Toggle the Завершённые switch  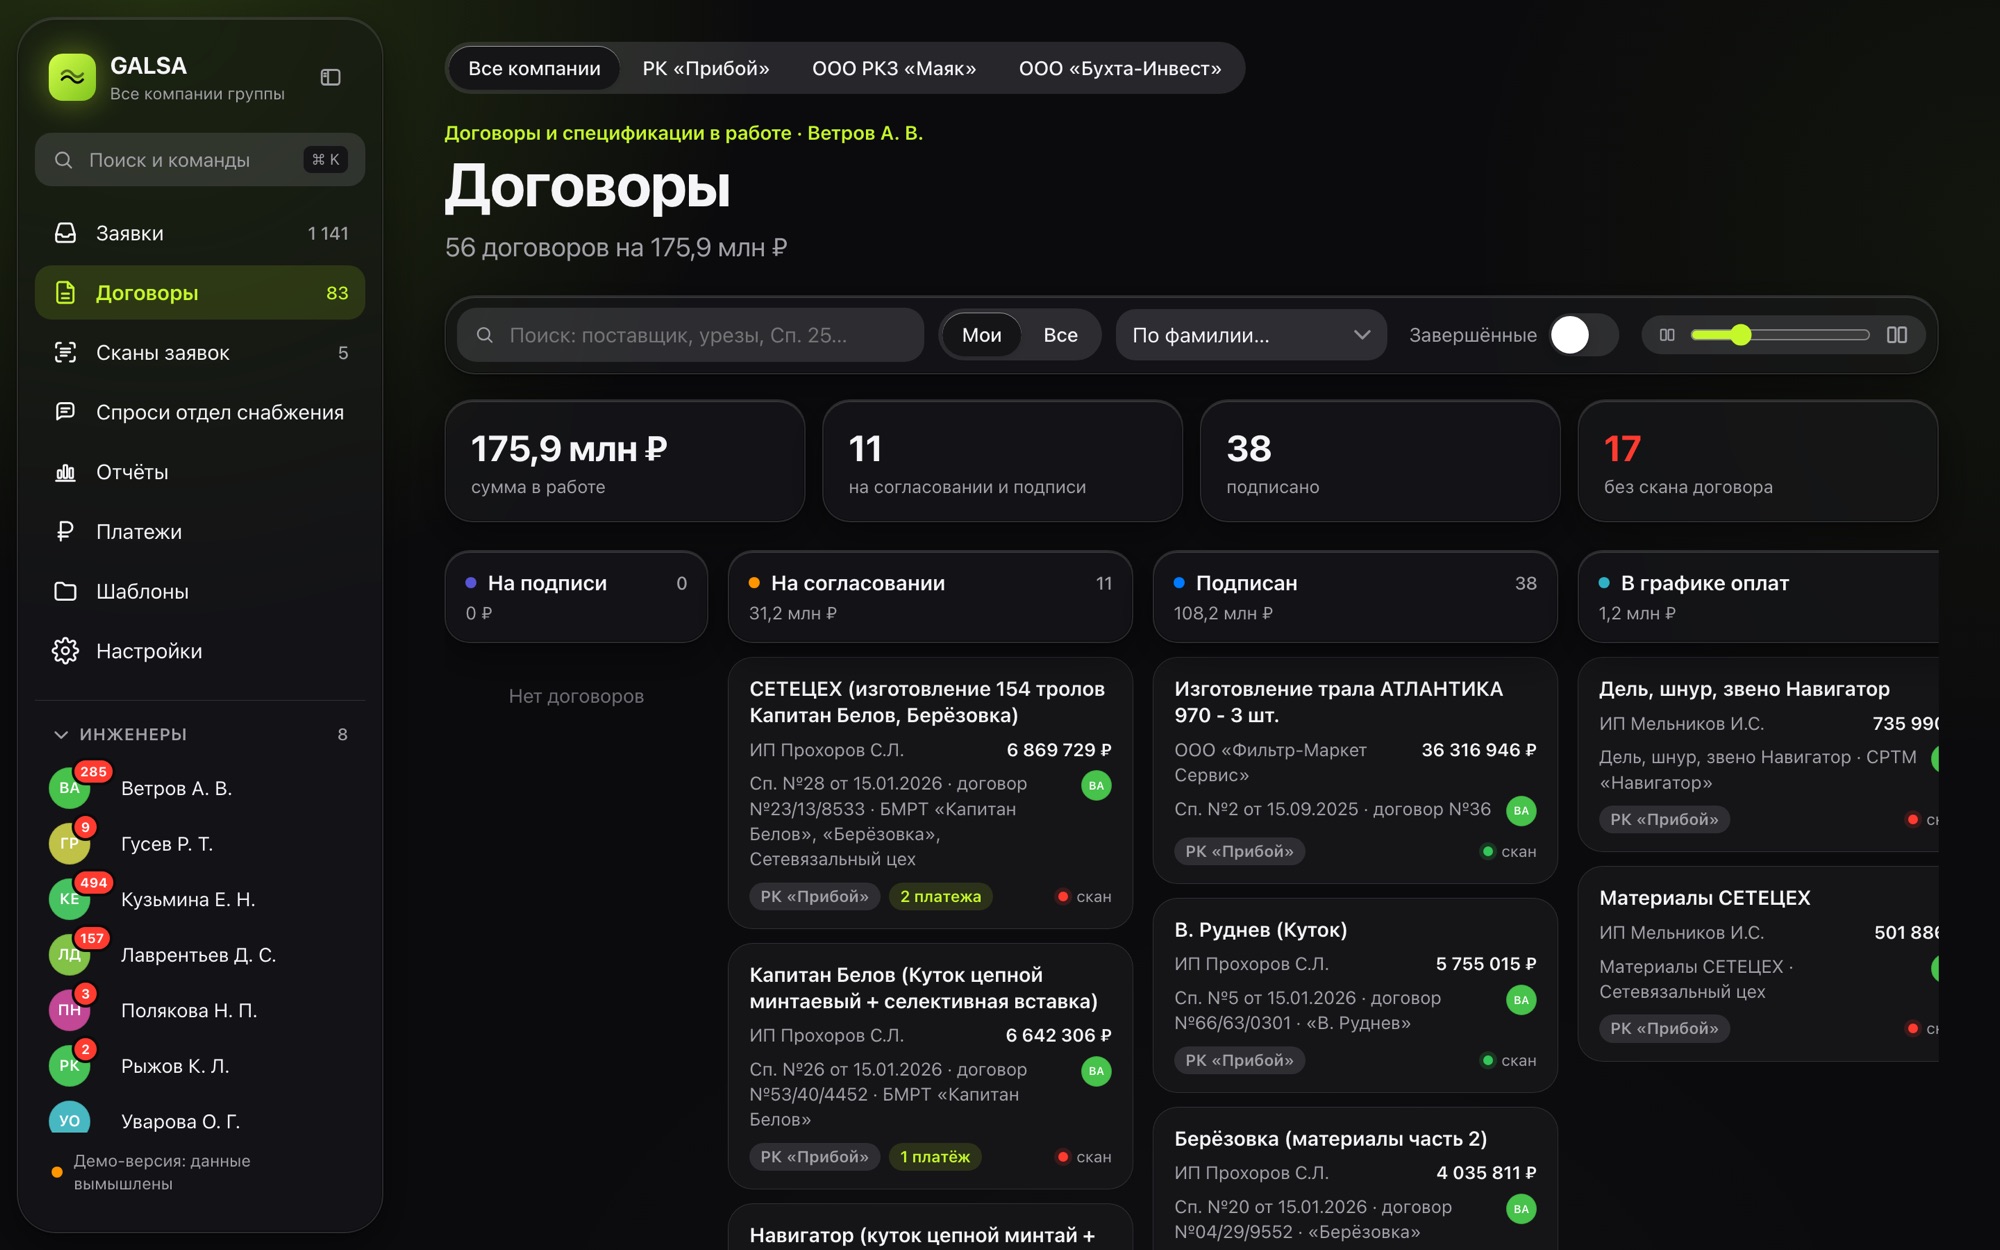pyautogui.click(x=1583, y=335)
